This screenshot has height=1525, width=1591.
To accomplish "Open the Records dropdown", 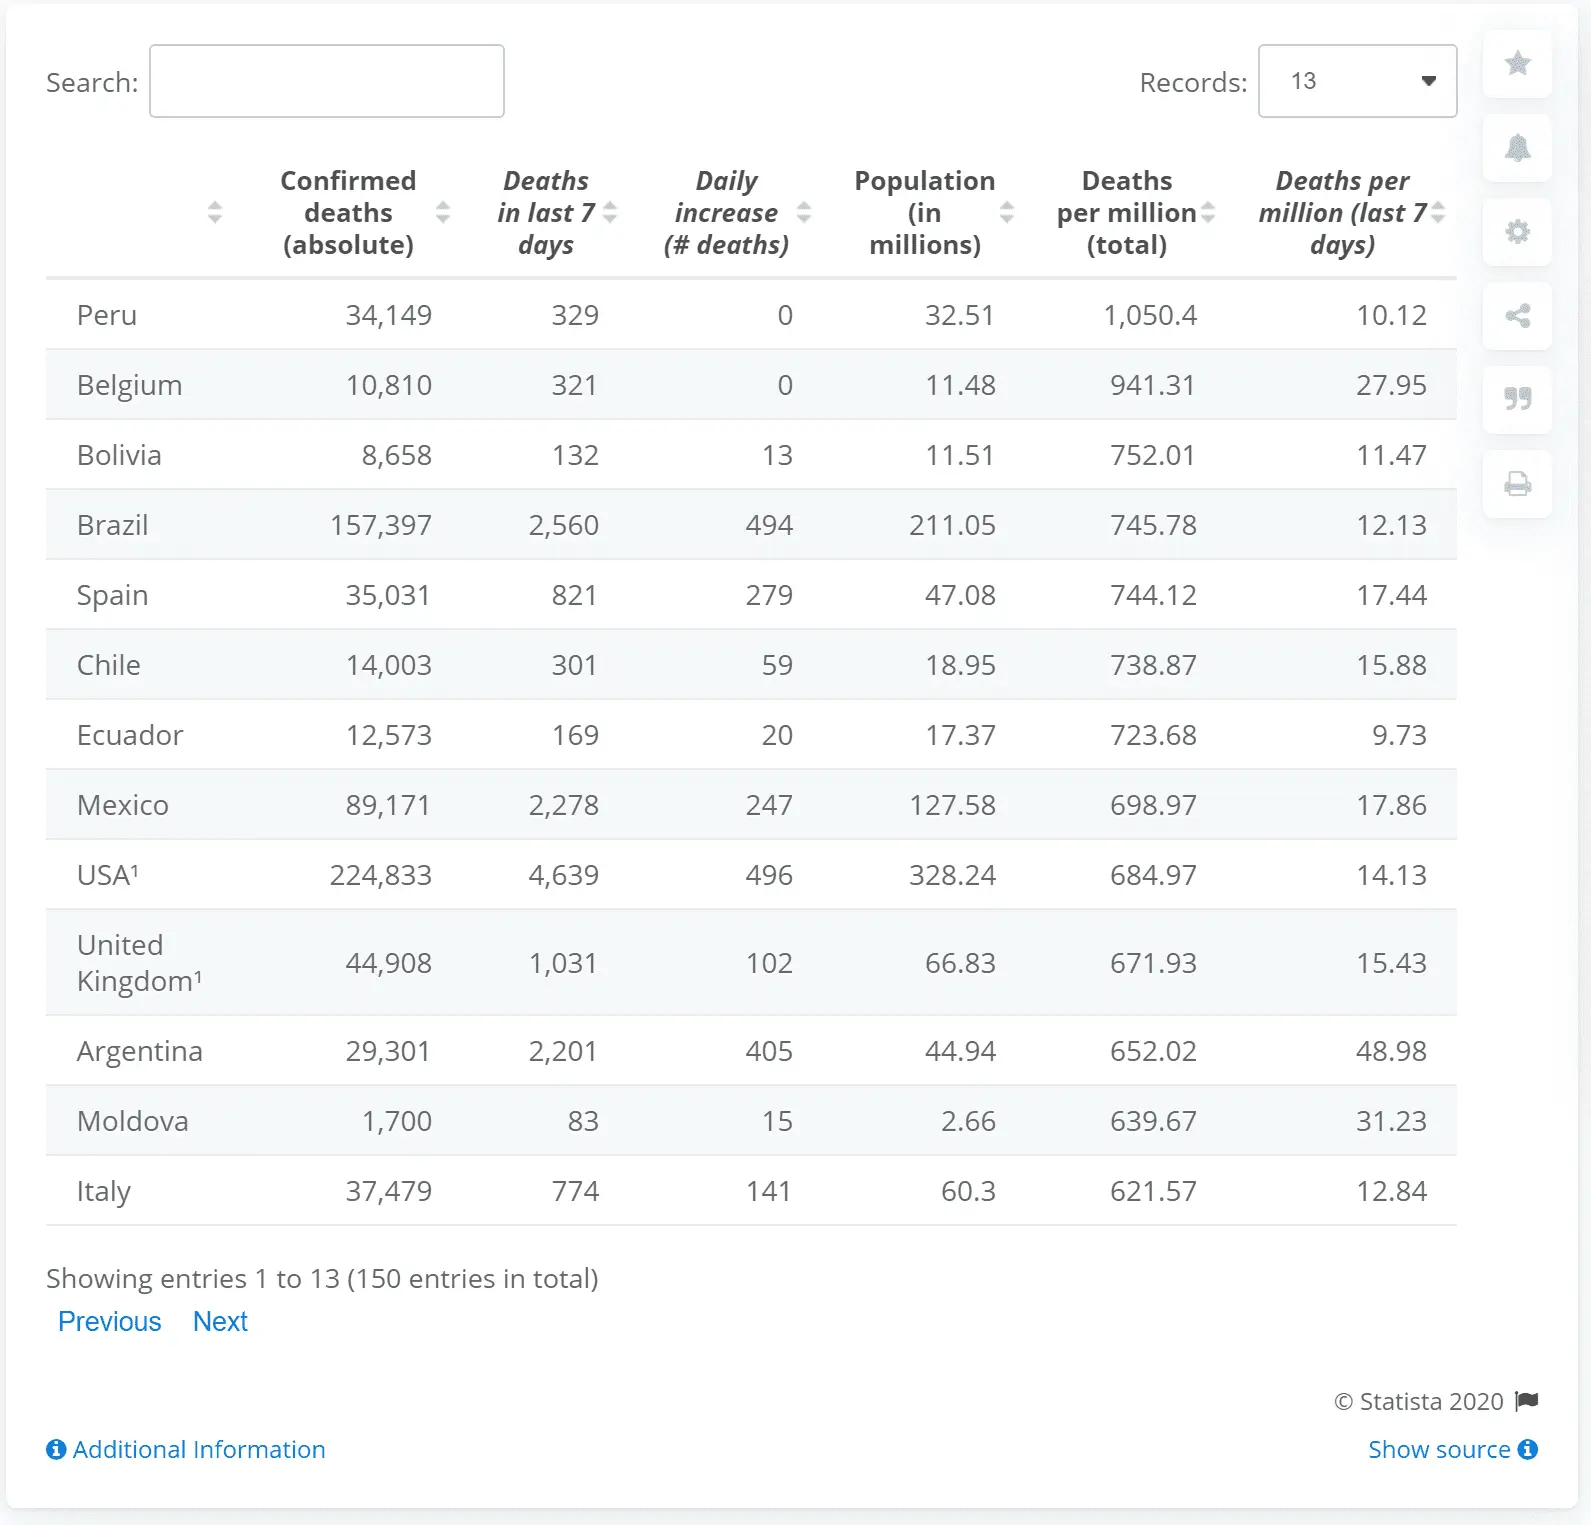I will 1356,81.
